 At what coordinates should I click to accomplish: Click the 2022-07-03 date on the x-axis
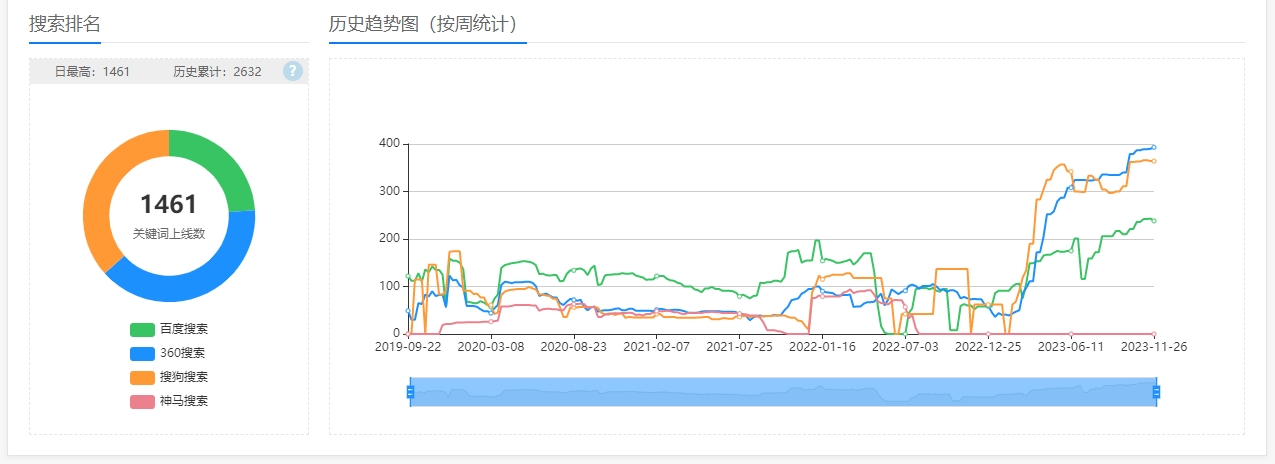(905, 347)
